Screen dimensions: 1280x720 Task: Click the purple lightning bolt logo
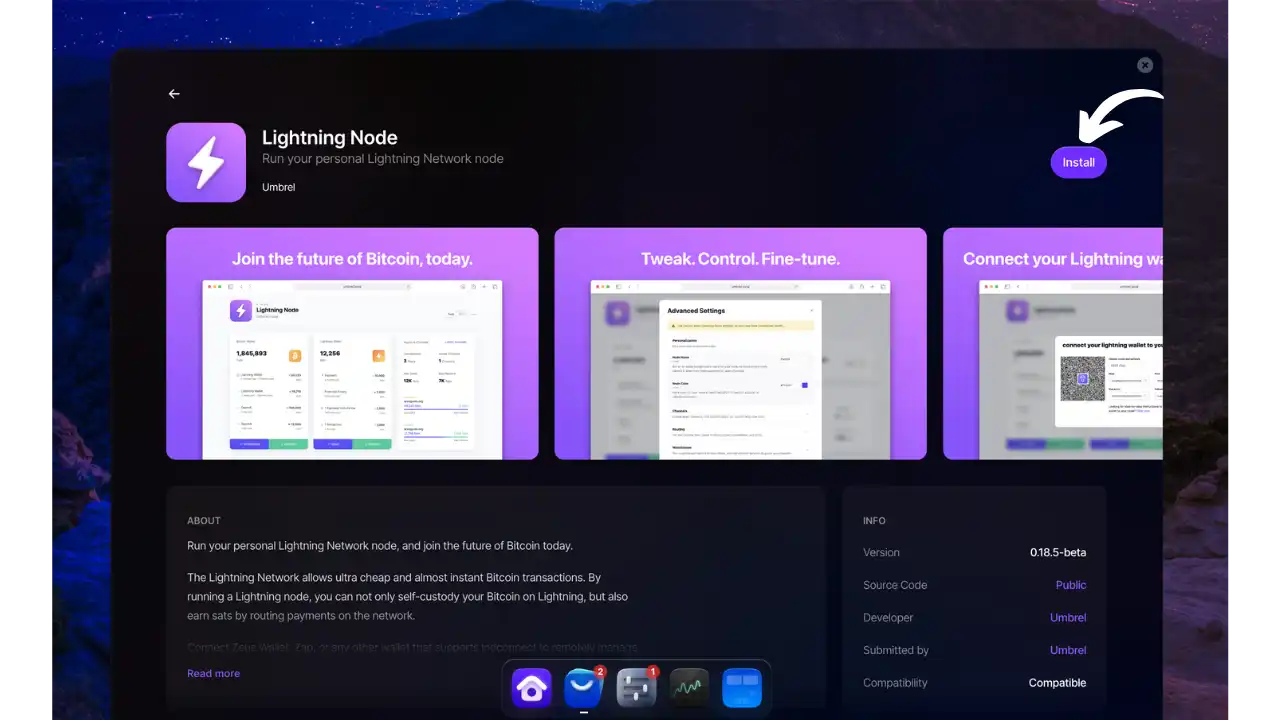point(205,161)
